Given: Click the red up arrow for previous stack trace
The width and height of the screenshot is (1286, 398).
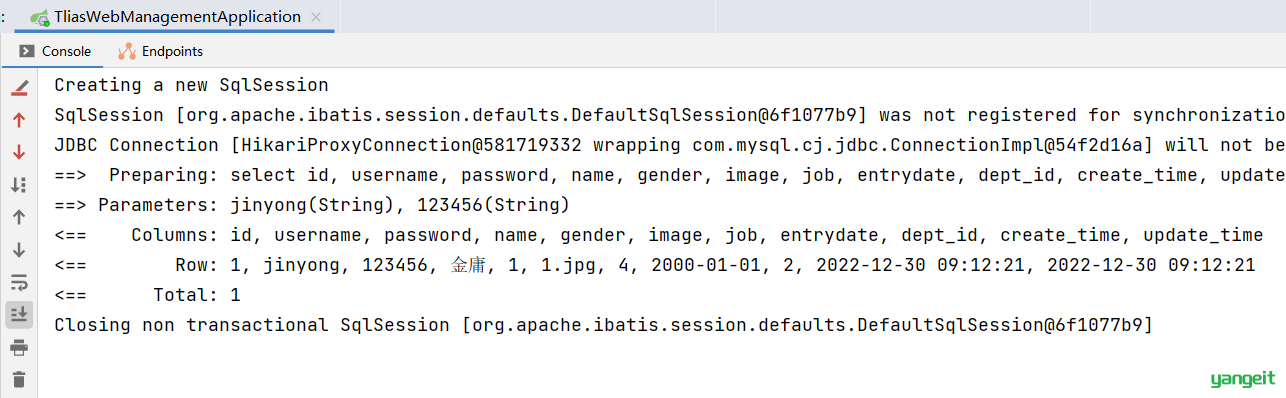Looking at the screenshot, I should click(19, 120).
